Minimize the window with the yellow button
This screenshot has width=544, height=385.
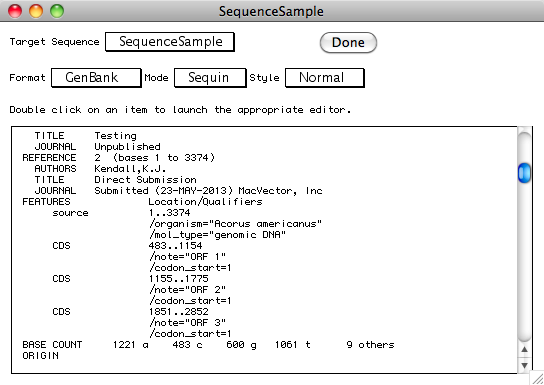(36, 11)
